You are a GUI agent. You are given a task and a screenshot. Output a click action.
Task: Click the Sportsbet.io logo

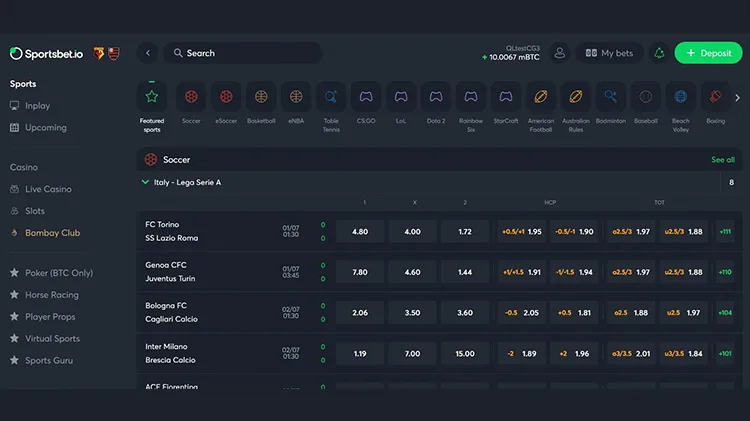pyautogui.click(x=48, y=53)
